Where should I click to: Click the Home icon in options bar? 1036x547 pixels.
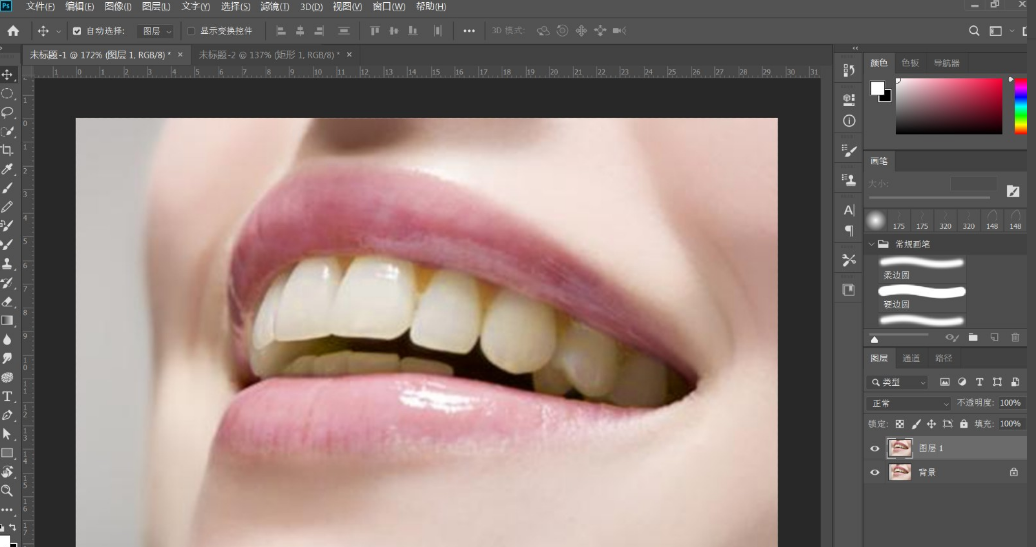click(x=13, y=31)
